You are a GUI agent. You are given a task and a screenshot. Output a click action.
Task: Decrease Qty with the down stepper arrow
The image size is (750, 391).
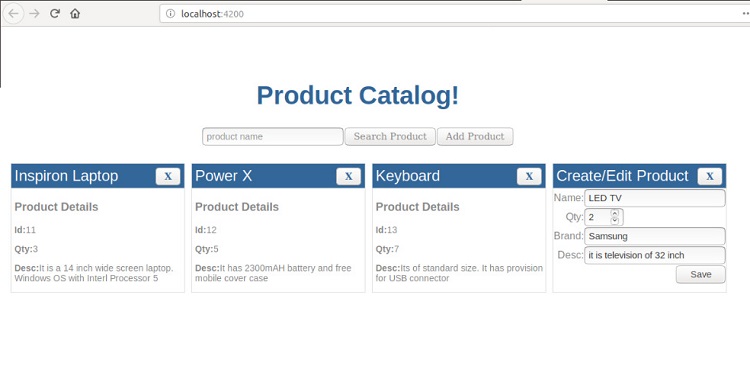(615, 221)
